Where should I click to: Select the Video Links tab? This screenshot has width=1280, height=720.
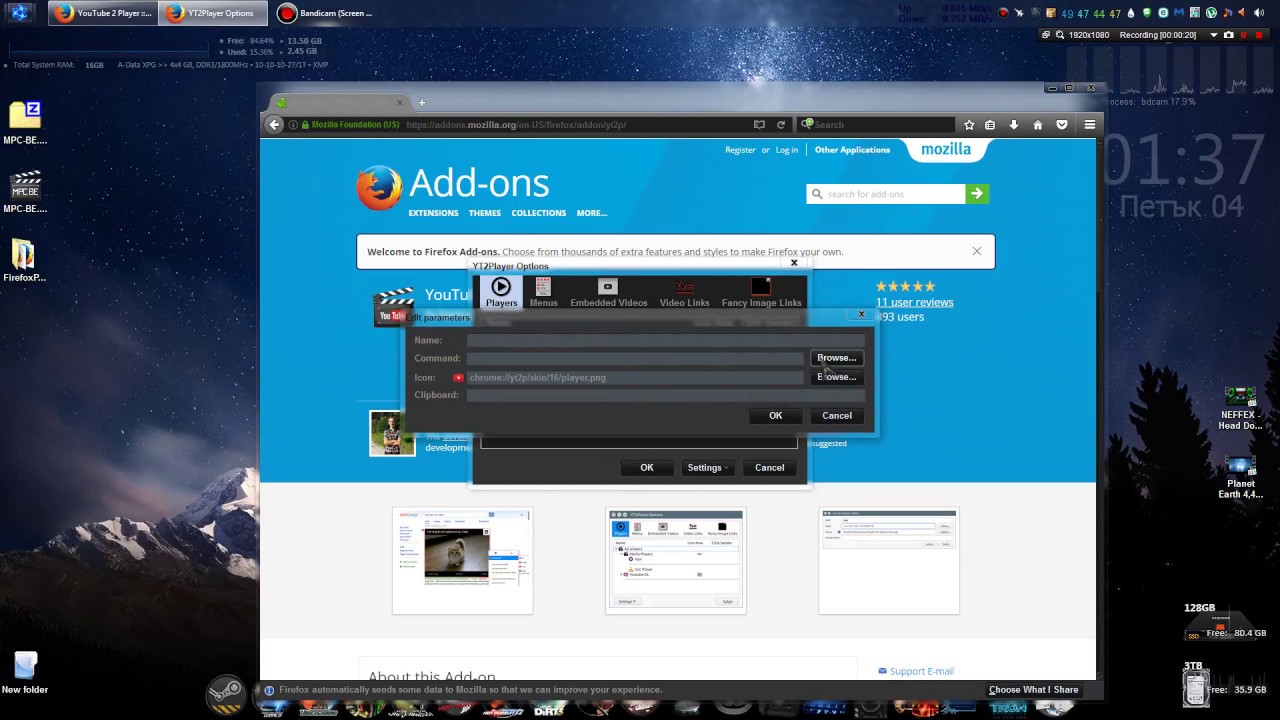[684, 292]
